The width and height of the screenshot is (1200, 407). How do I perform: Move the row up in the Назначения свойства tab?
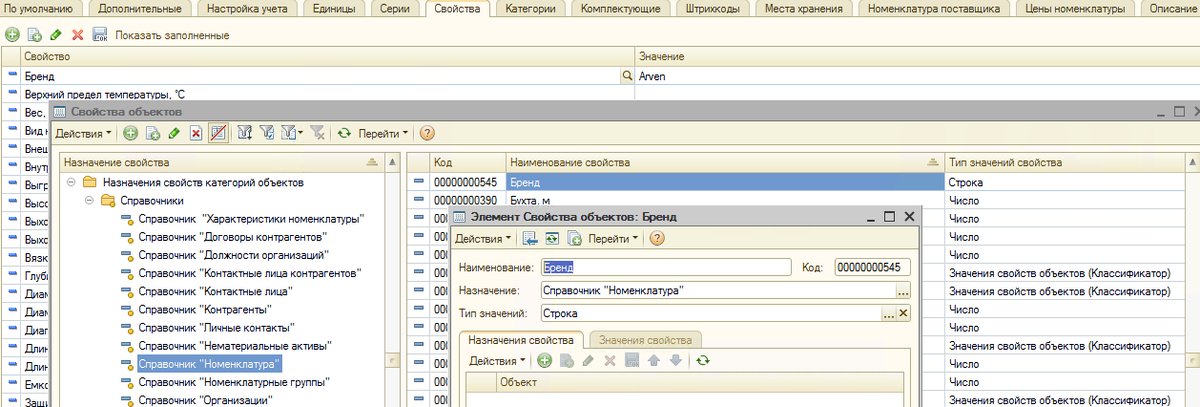[x=654, y=360]
